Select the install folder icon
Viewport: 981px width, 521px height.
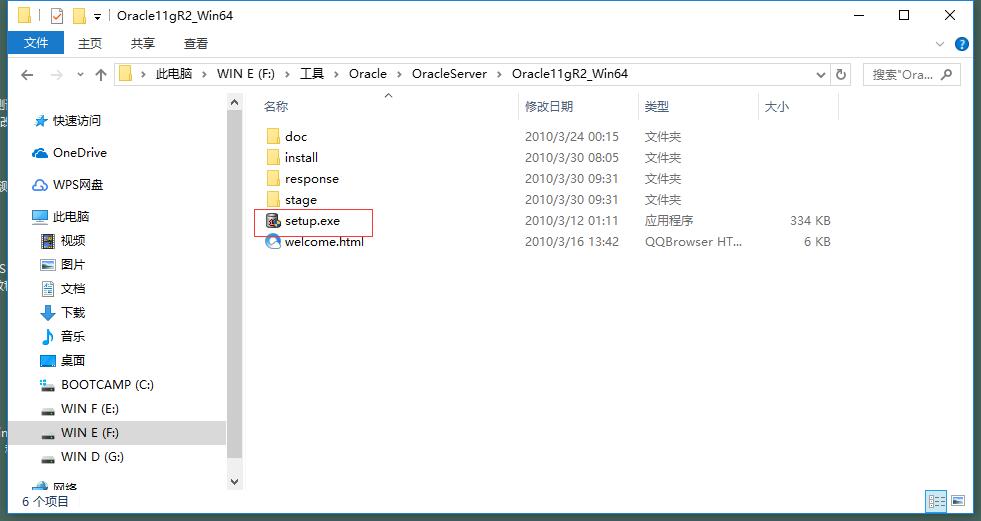pos(273,158)
